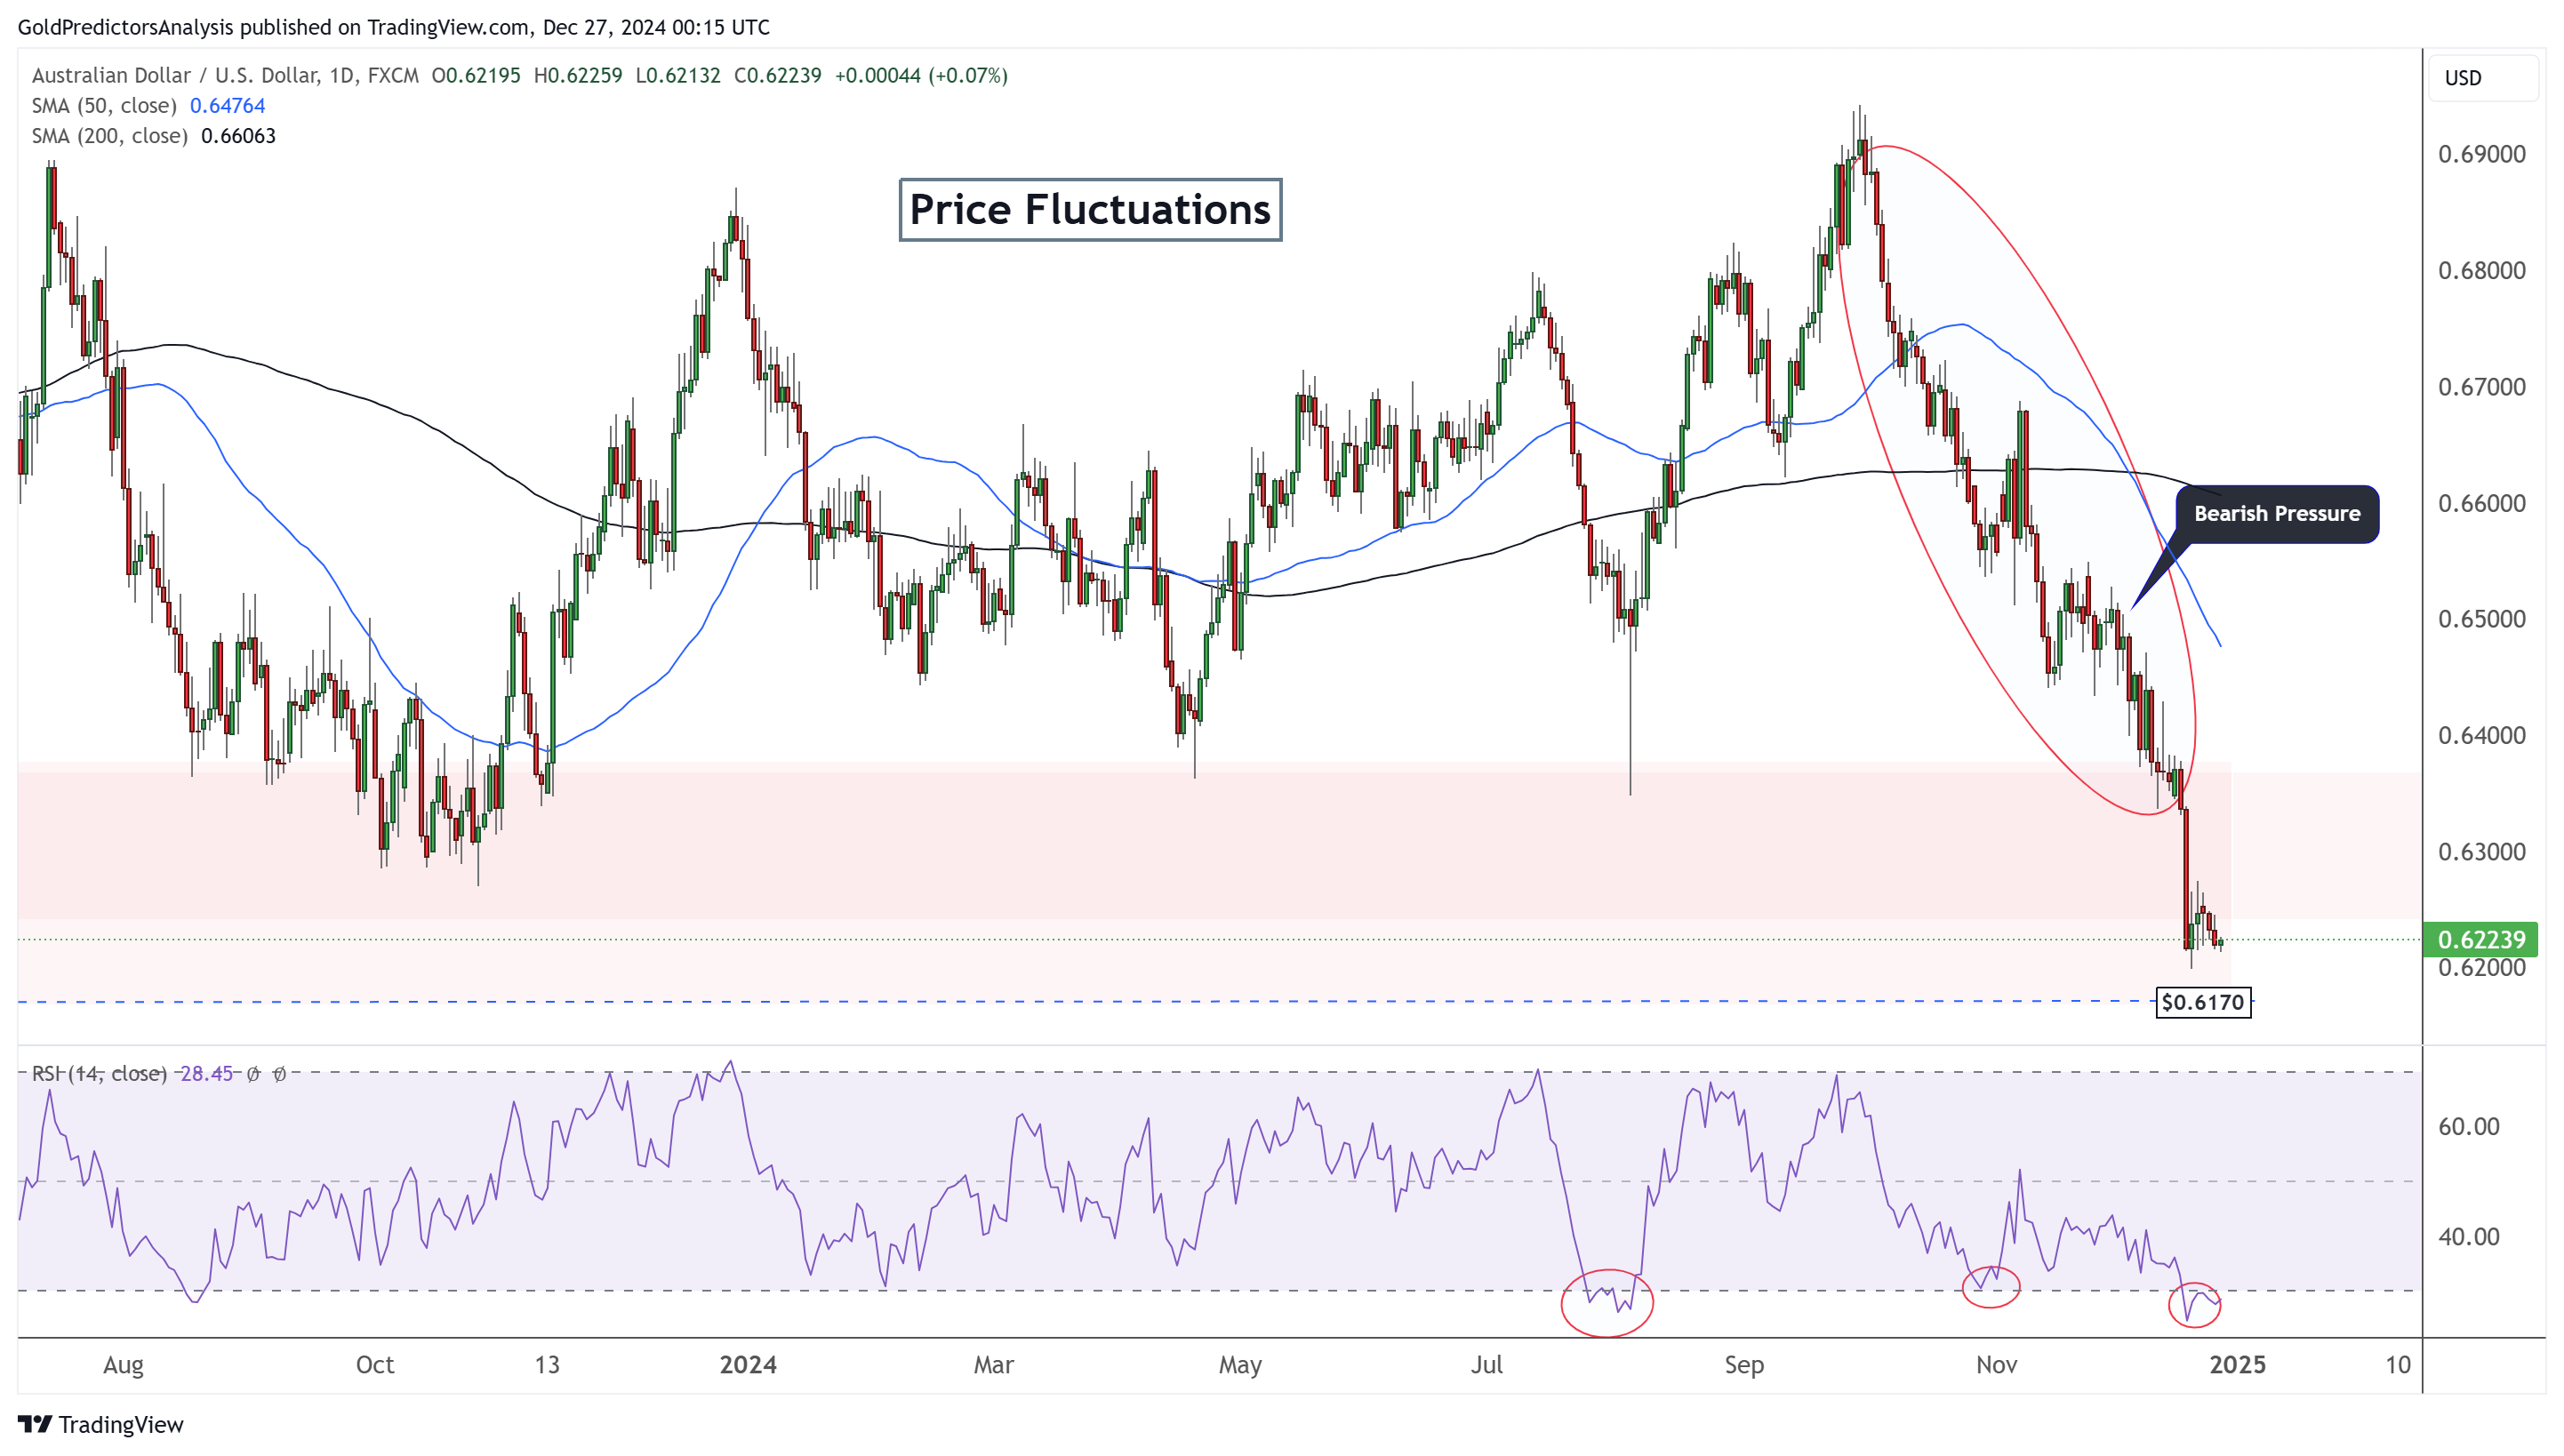Screen dimensions: 2564x1456
Task: Click the 0.63000 price axis label
Action: coord(2481,852)
